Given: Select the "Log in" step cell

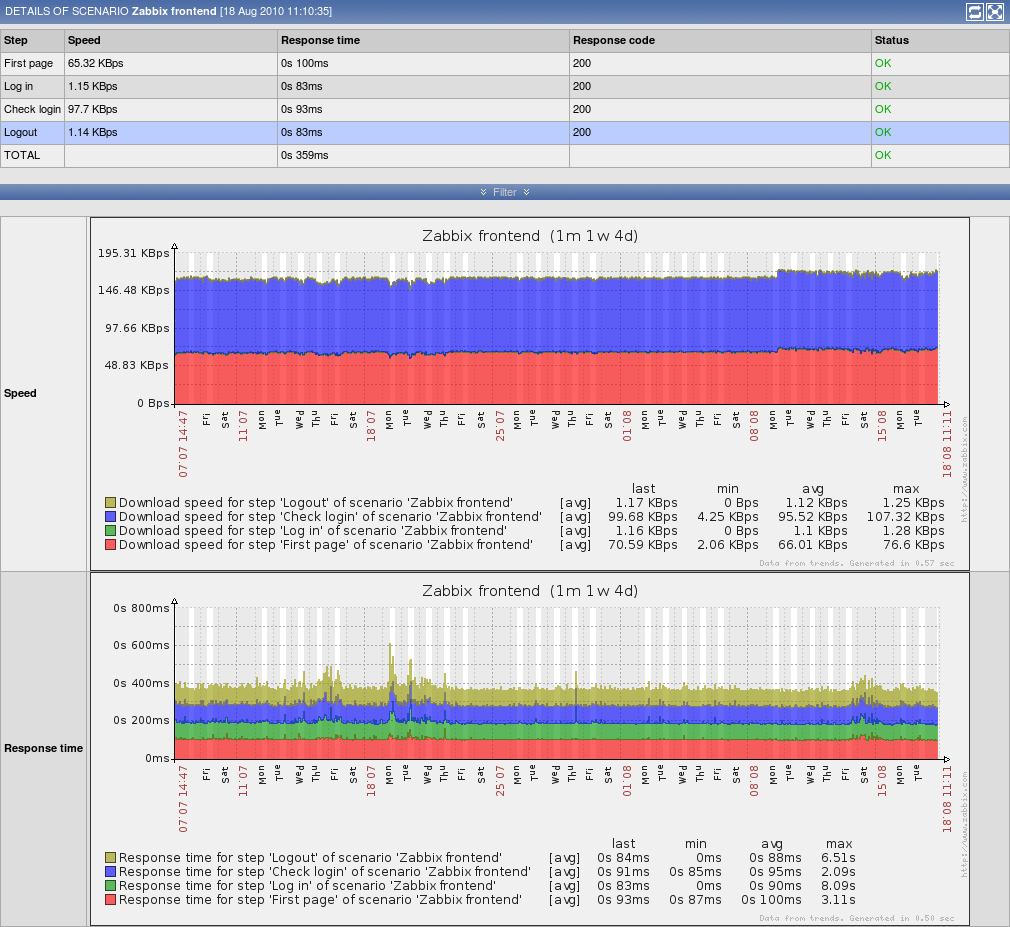Looking at the screenshot, I should [x=32, y=86].
